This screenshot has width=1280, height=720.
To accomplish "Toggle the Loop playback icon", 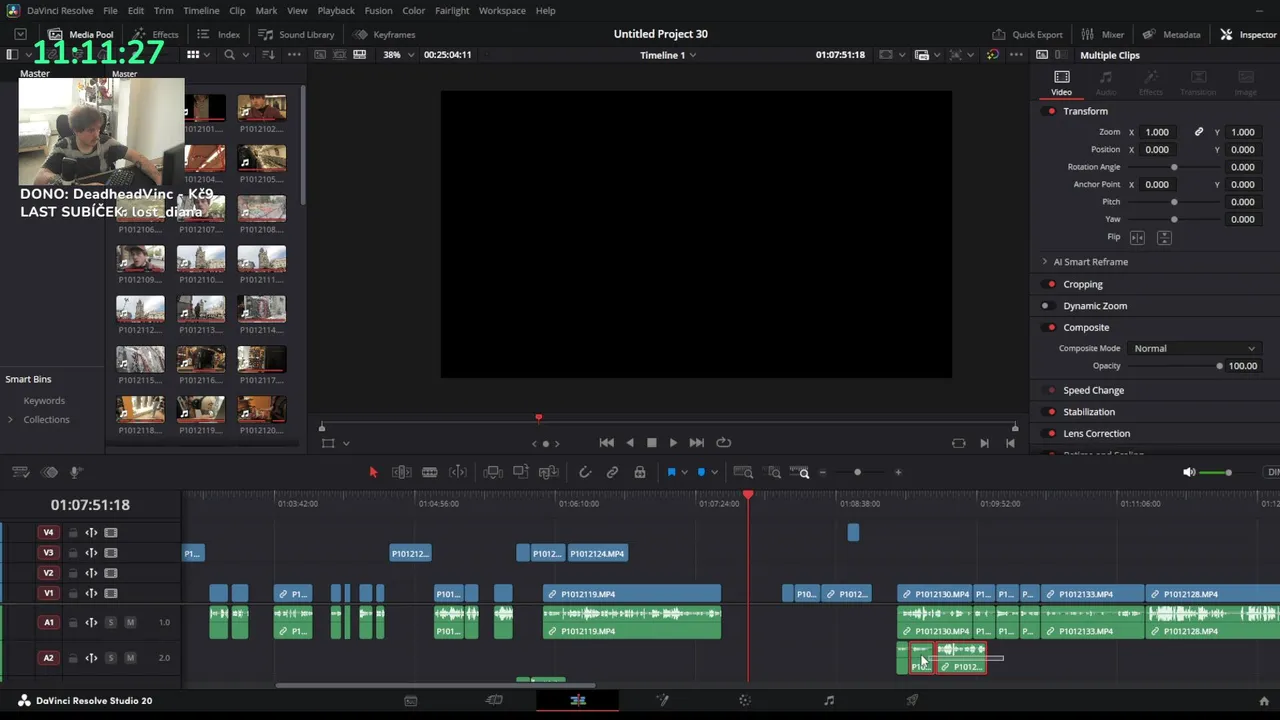I will (724, 443).
